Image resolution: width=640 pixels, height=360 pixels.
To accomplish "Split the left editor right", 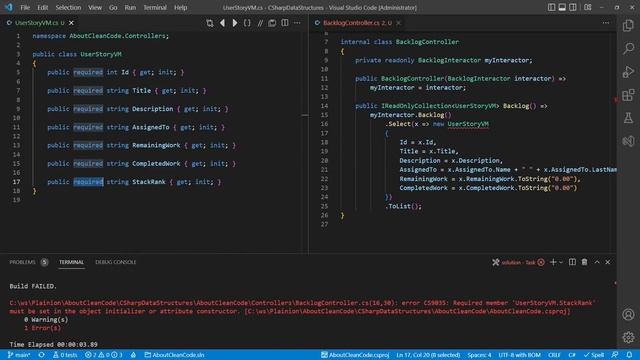I will coord(284,23).
